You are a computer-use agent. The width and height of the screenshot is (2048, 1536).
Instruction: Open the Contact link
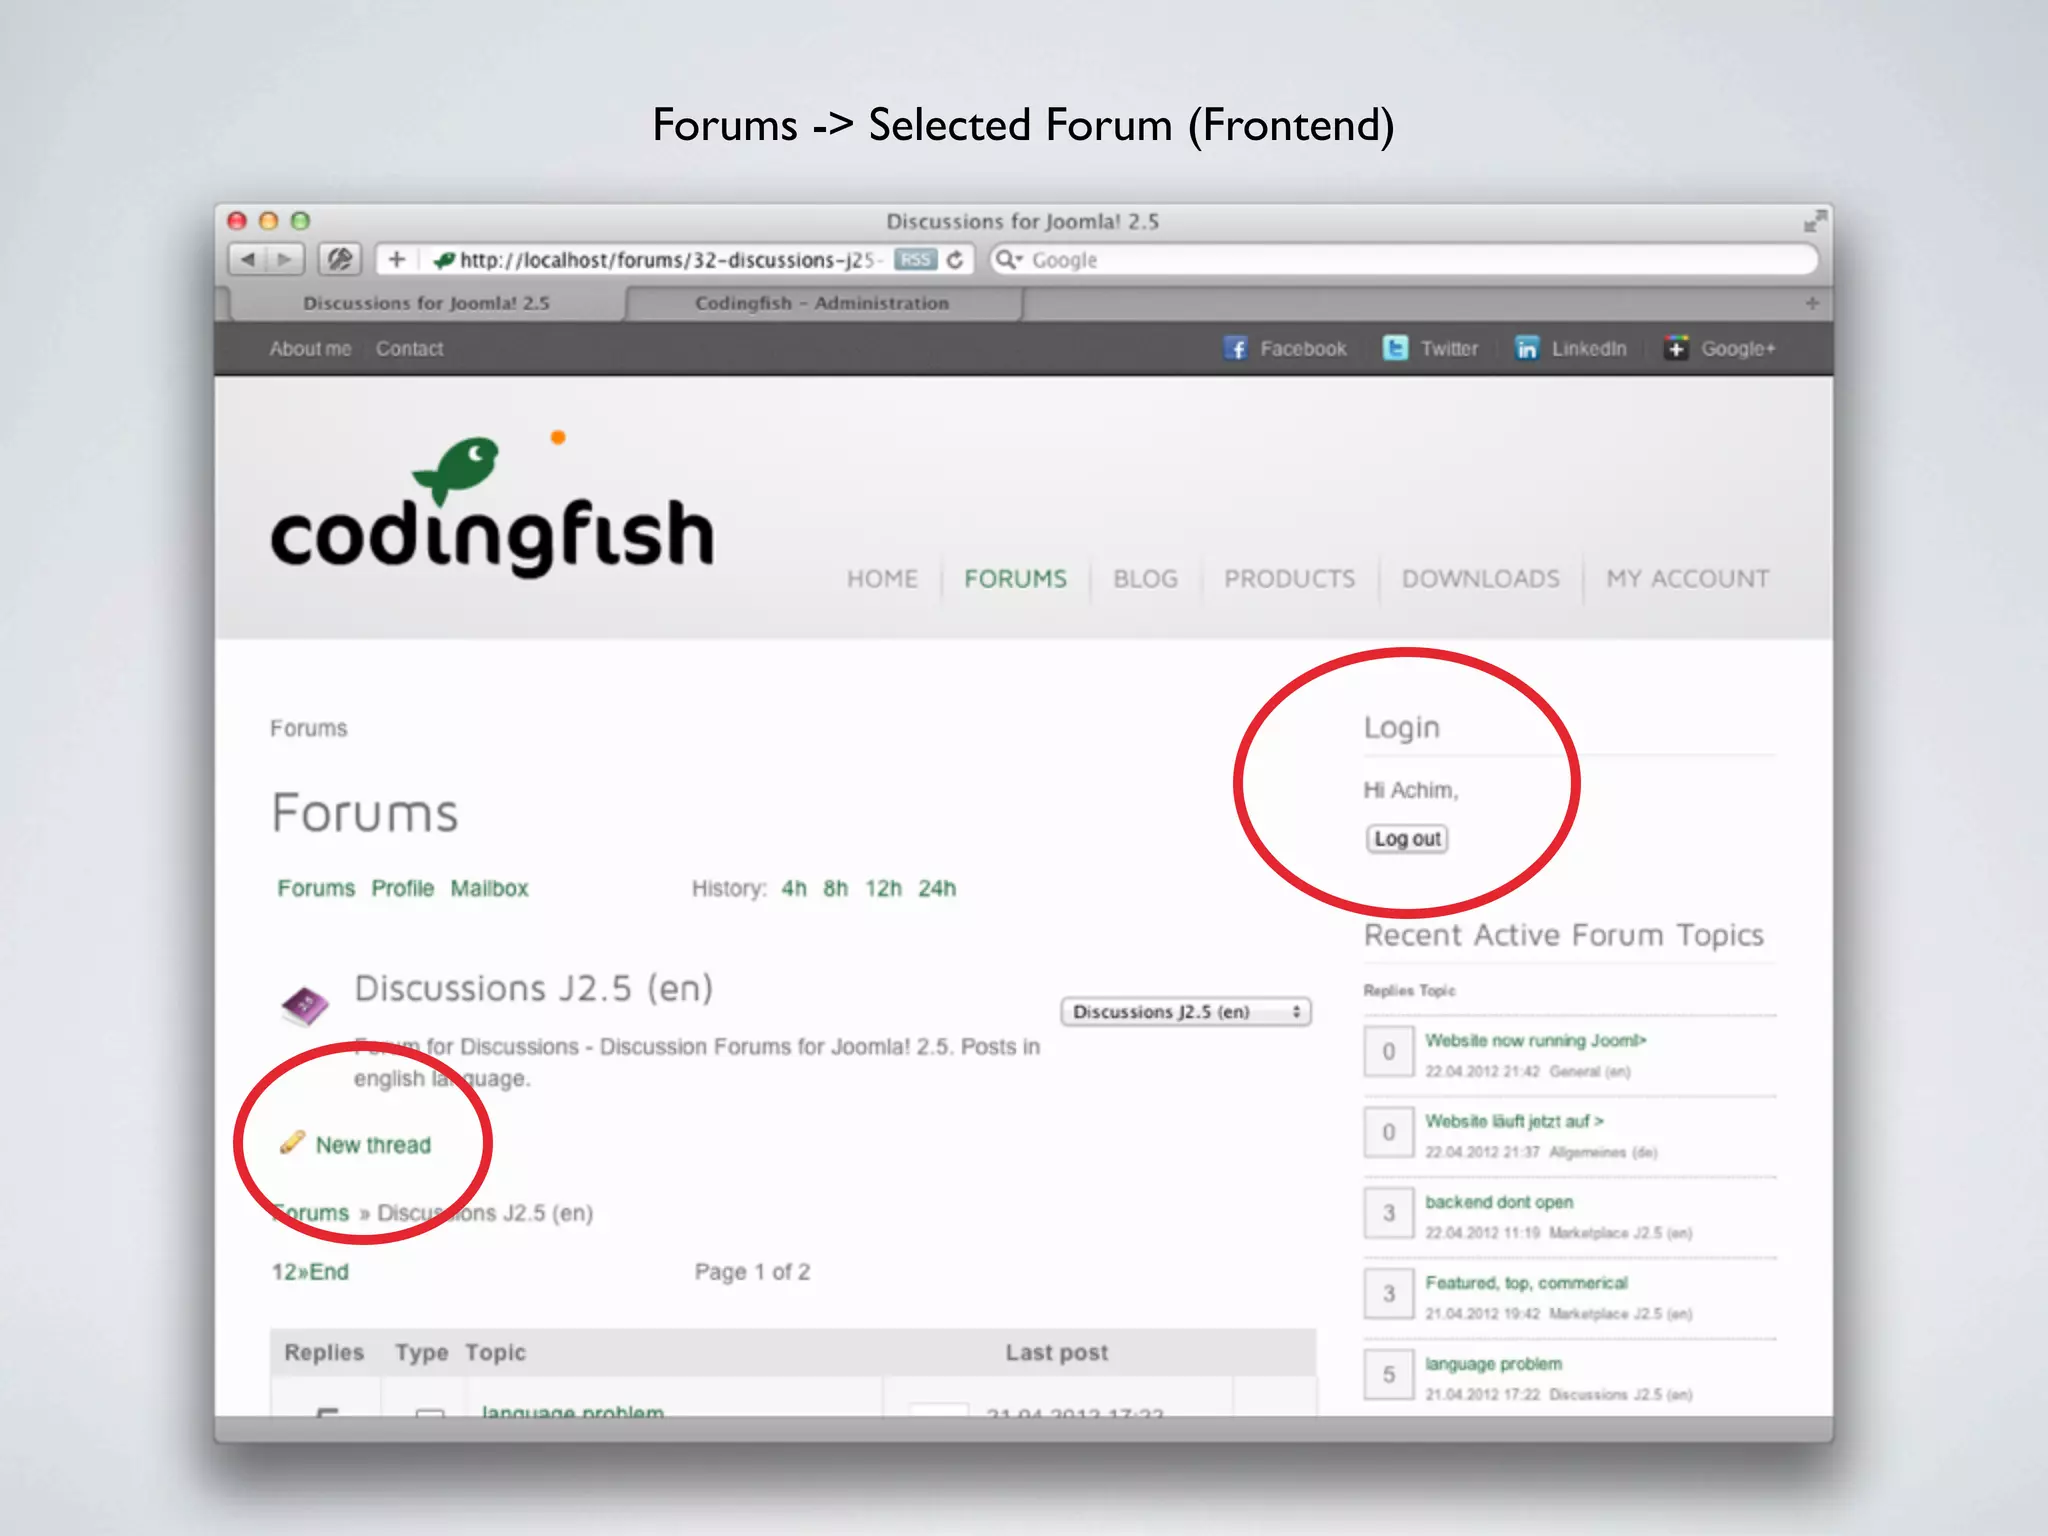coord(409,349)
